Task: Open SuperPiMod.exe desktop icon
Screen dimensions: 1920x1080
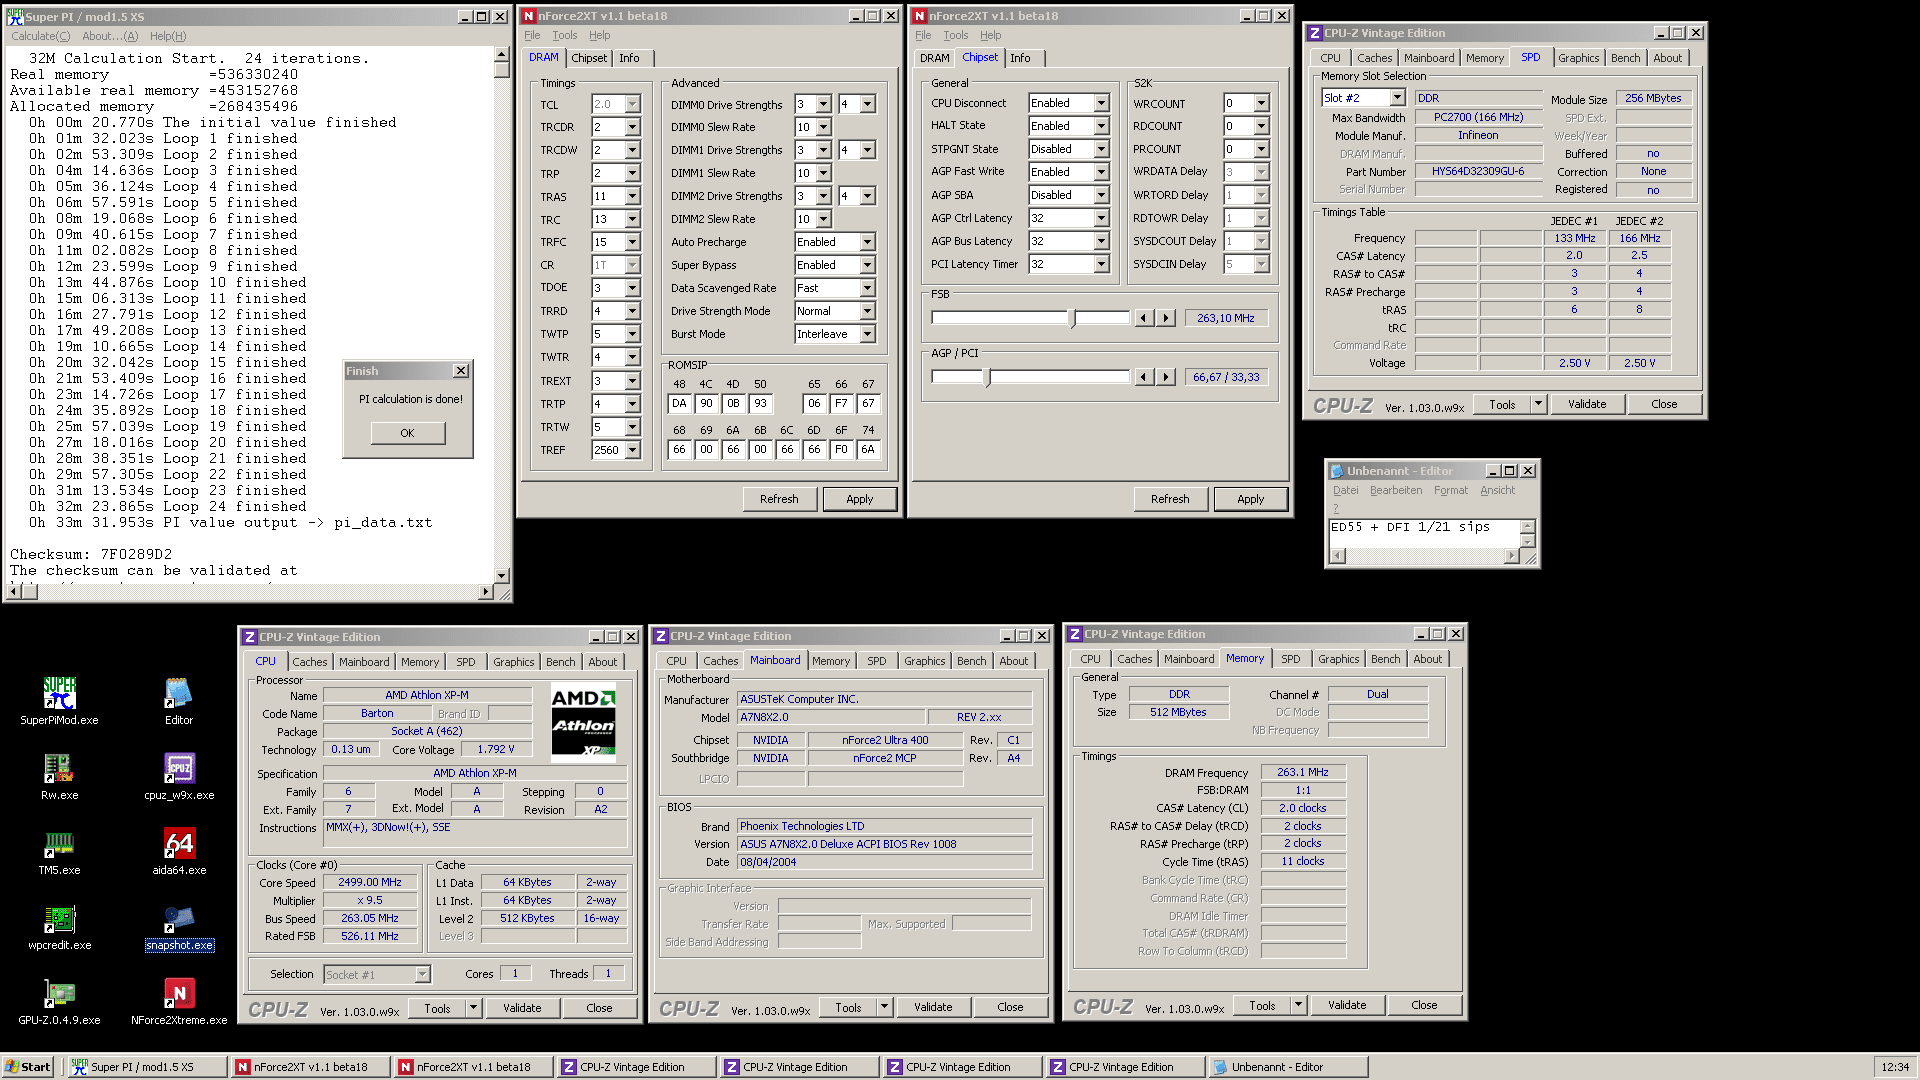Action: pyautogui.click(x=59, y=700)
